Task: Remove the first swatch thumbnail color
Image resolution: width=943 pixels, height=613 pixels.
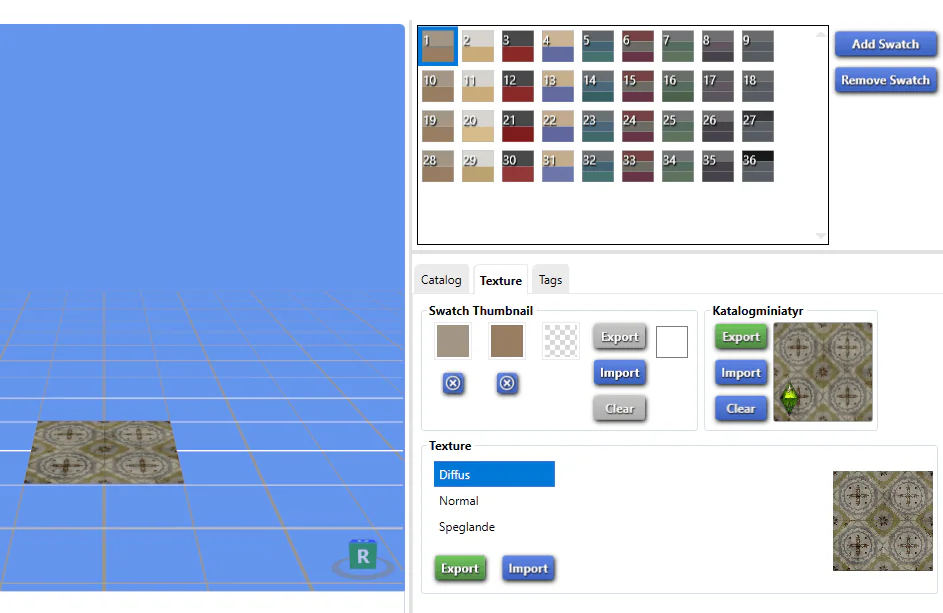Action: 453,383
